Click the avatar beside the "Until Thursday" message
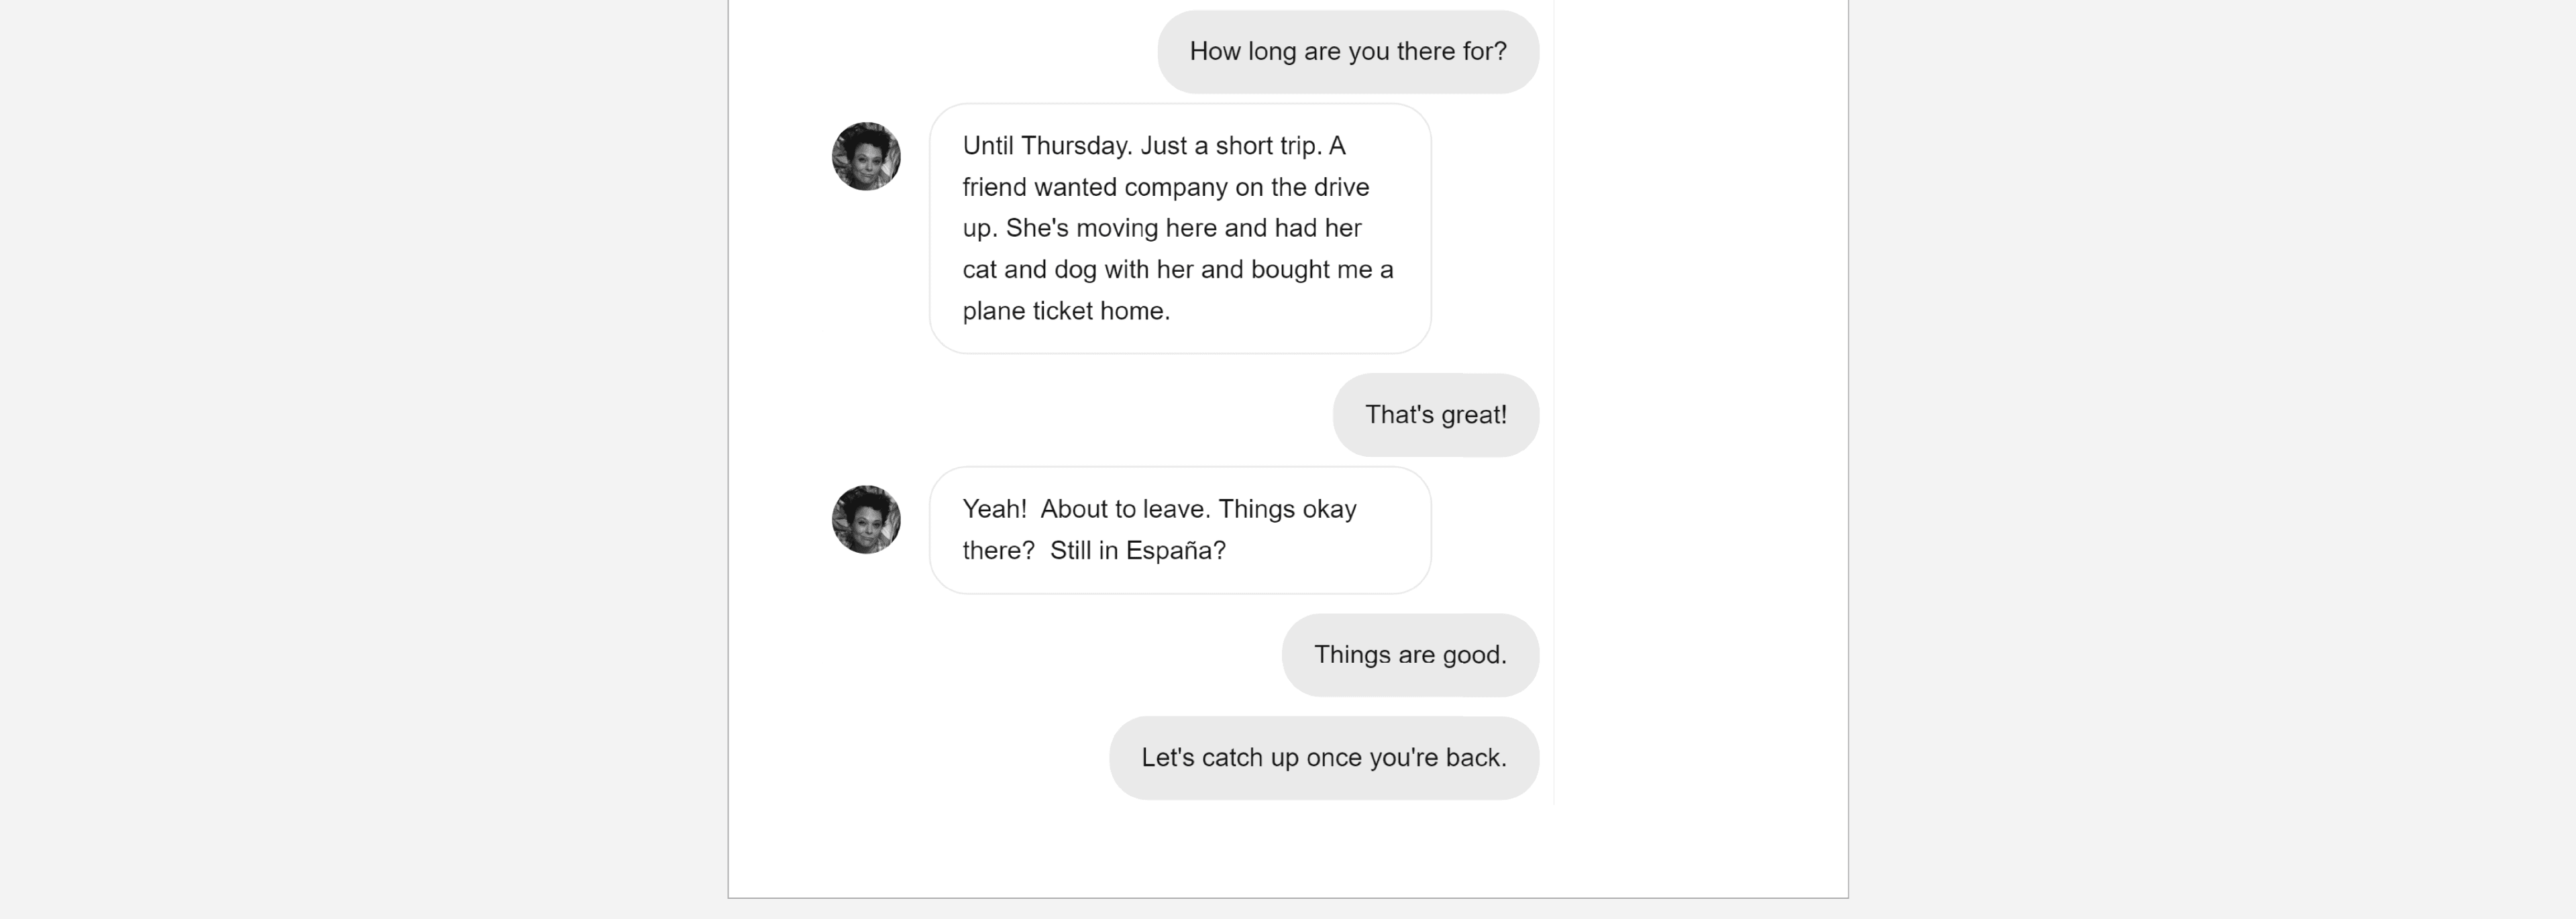The height and width of the screenshot is (919, 2576). (866, 157)
